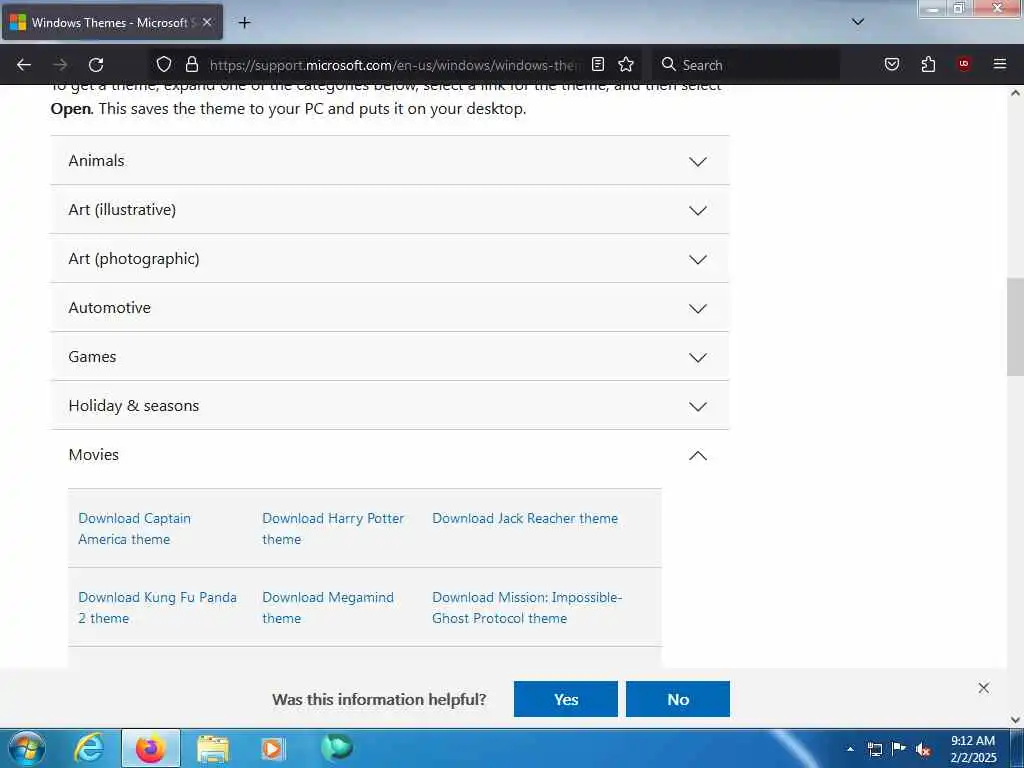The width and height of the screenshot is (1024, 768).
Task: Expand the Animals category
Action: [x=390, y=161]
